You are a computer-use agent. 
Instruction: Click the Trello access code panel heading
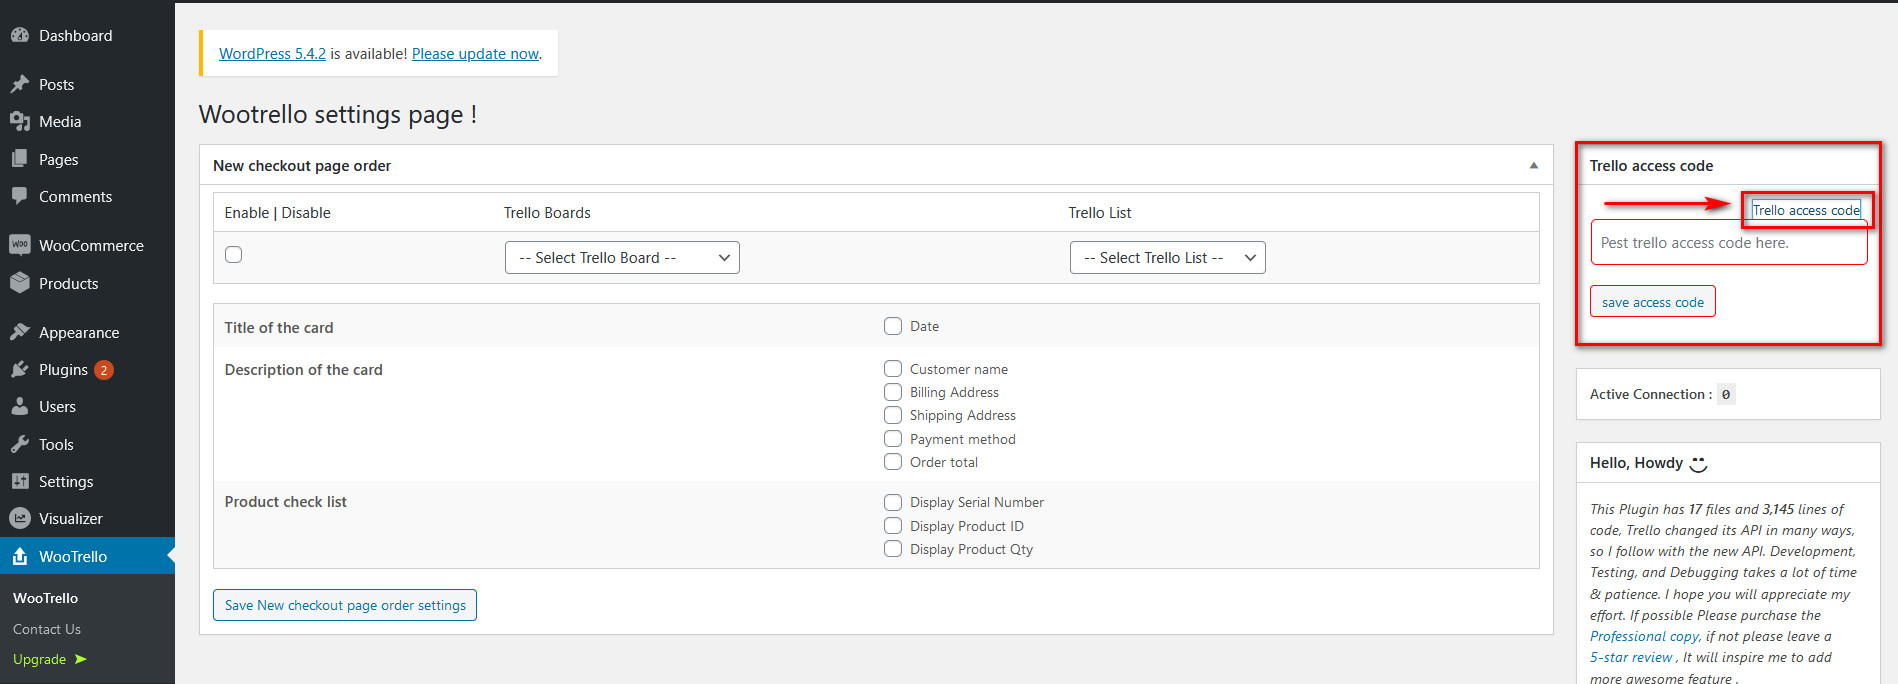(x=1651, y=166)
